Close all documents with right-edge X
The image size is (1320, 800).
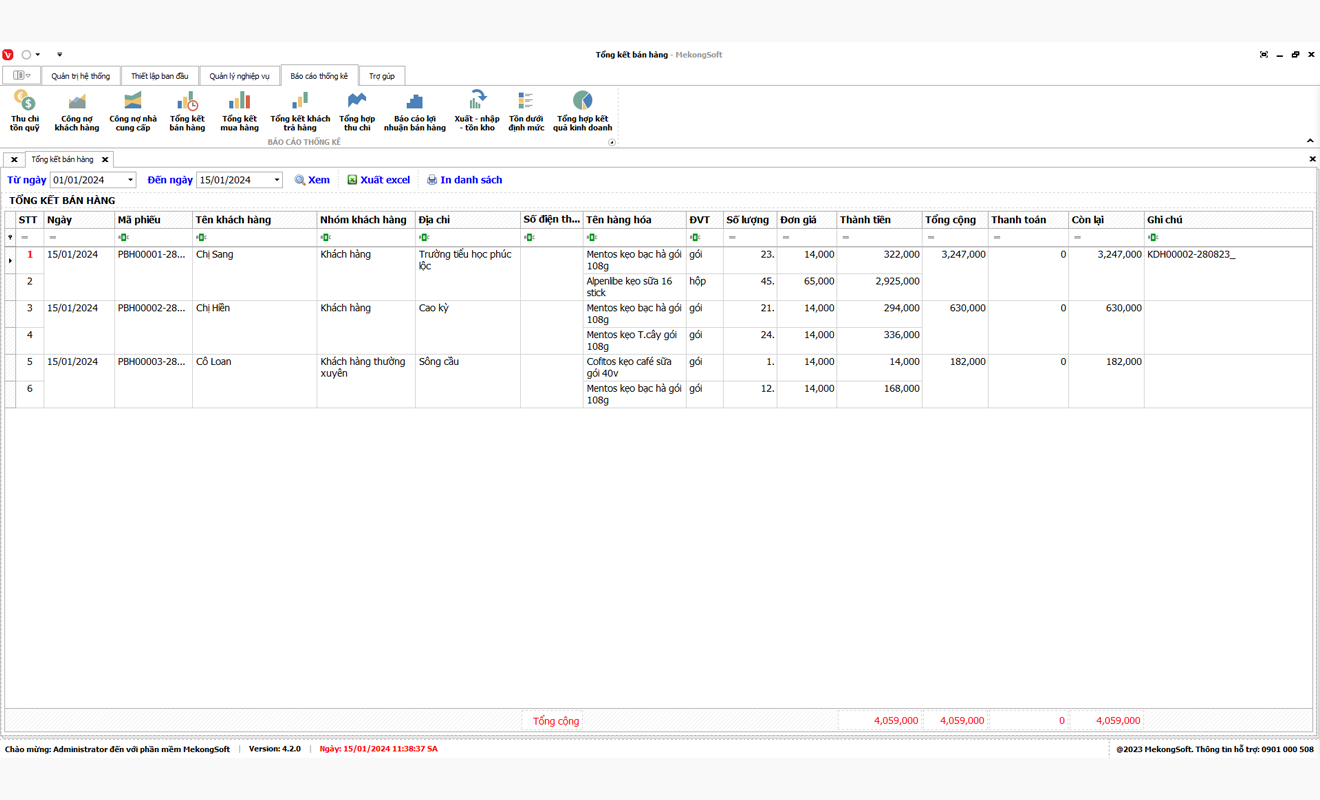click(x=1312, y=159)
